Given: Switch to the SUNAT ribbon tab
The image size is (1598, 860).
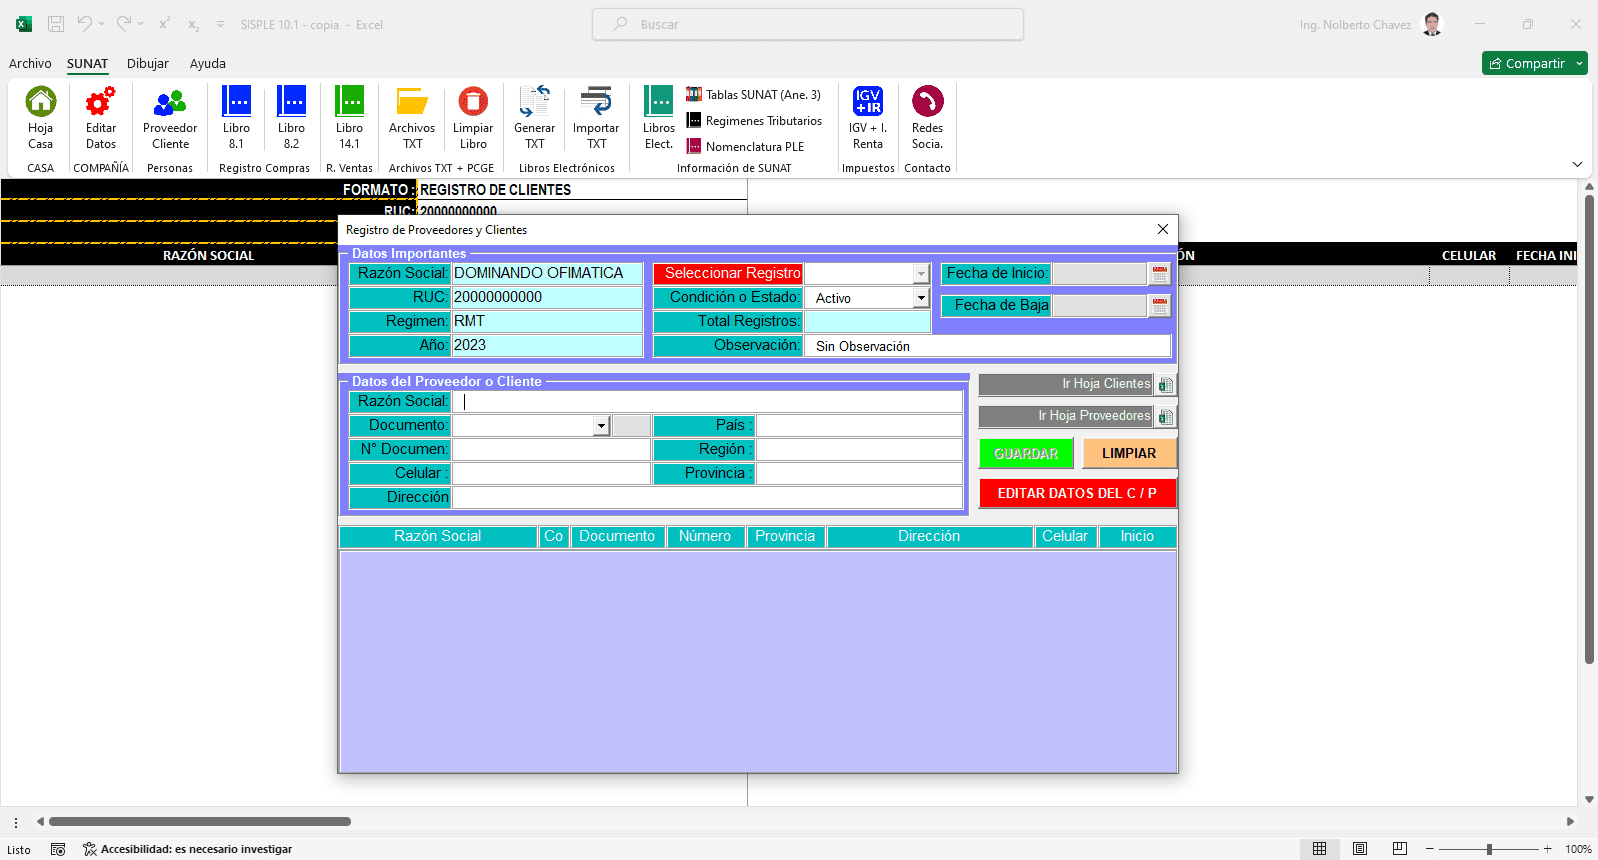Looking at the screenshot, I should 87,63.
